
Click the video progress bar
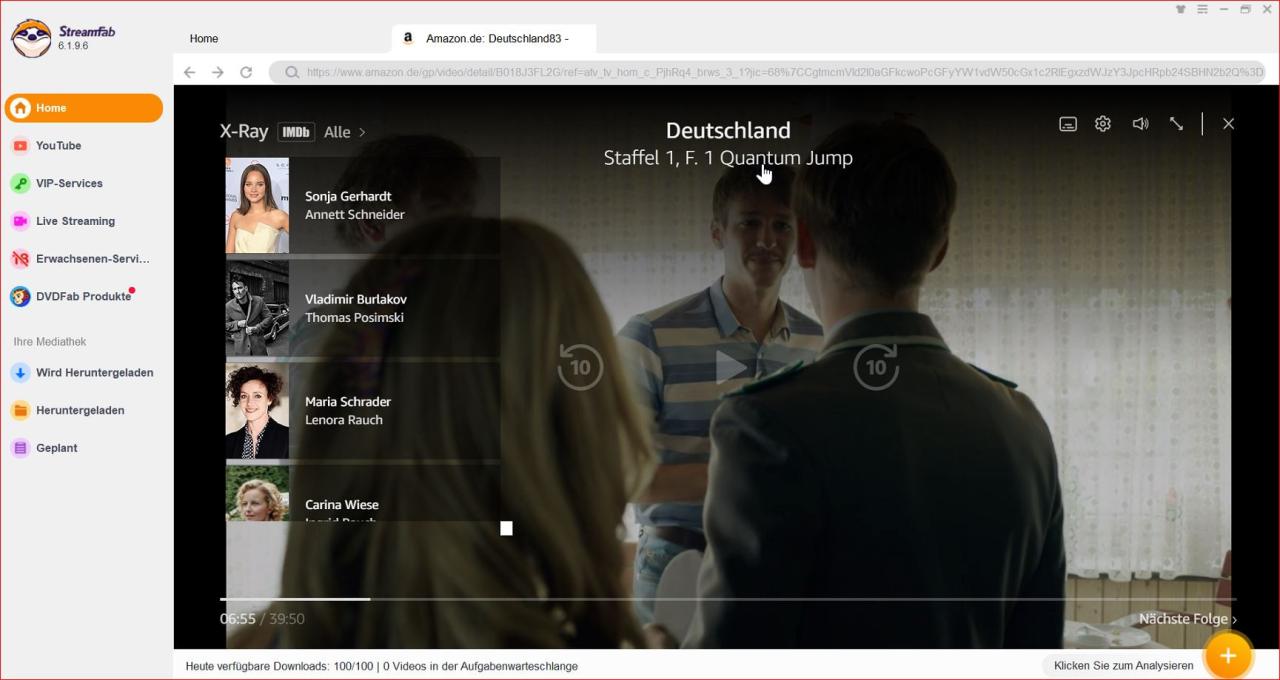coord(700,599)
